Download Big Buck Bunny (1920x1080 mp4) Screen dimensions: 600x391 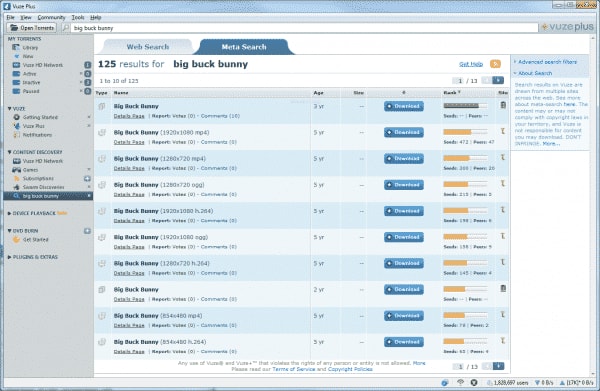point(404,132)
